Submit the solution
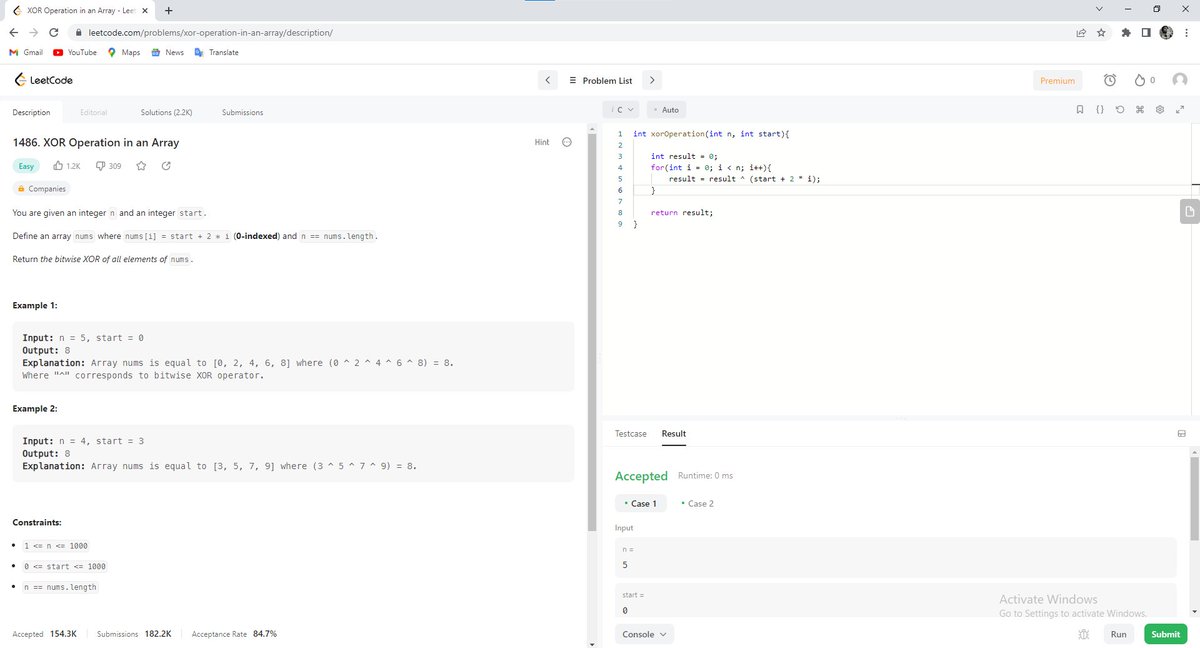1200x648 pixels. 1165,634
